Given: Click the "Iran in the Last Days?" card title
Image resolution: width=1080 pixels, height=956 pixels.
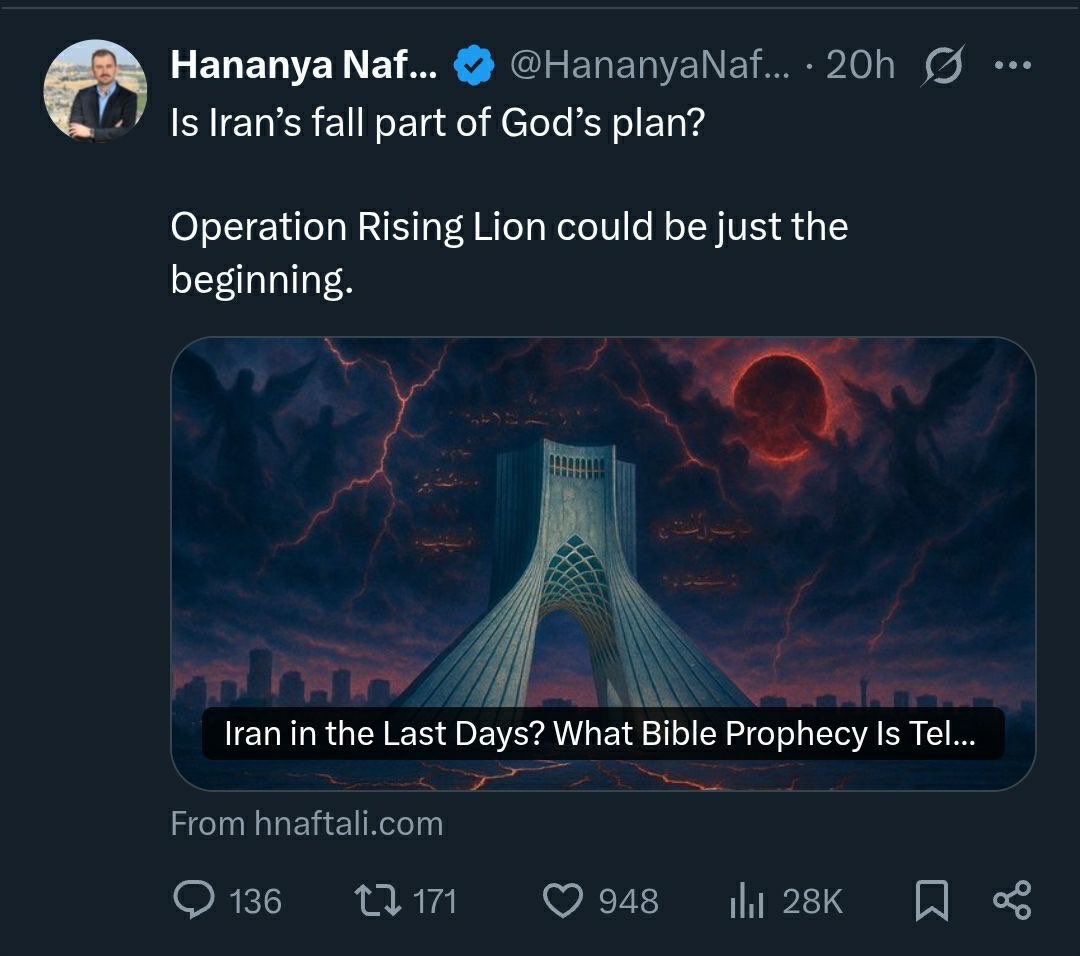Looking at the screenshot, I should tap(600, 734).
